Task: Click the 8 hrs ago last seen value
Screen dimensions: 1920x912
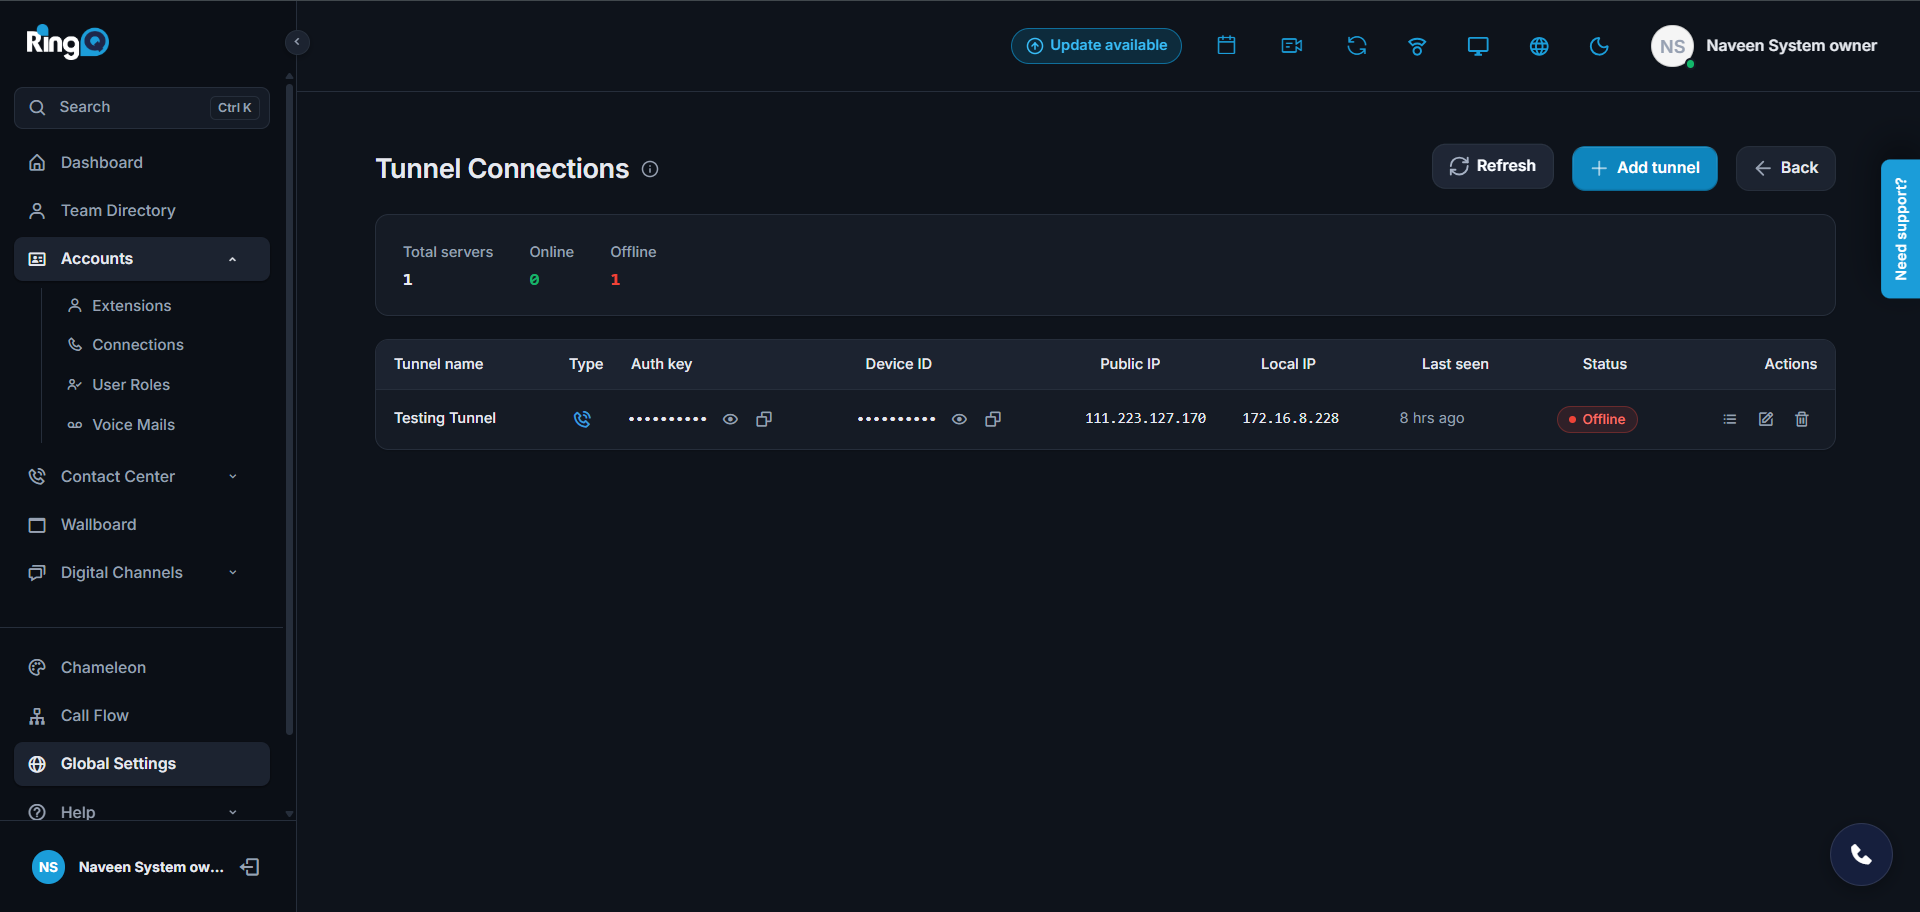Action: click(x=1431, y=418)
